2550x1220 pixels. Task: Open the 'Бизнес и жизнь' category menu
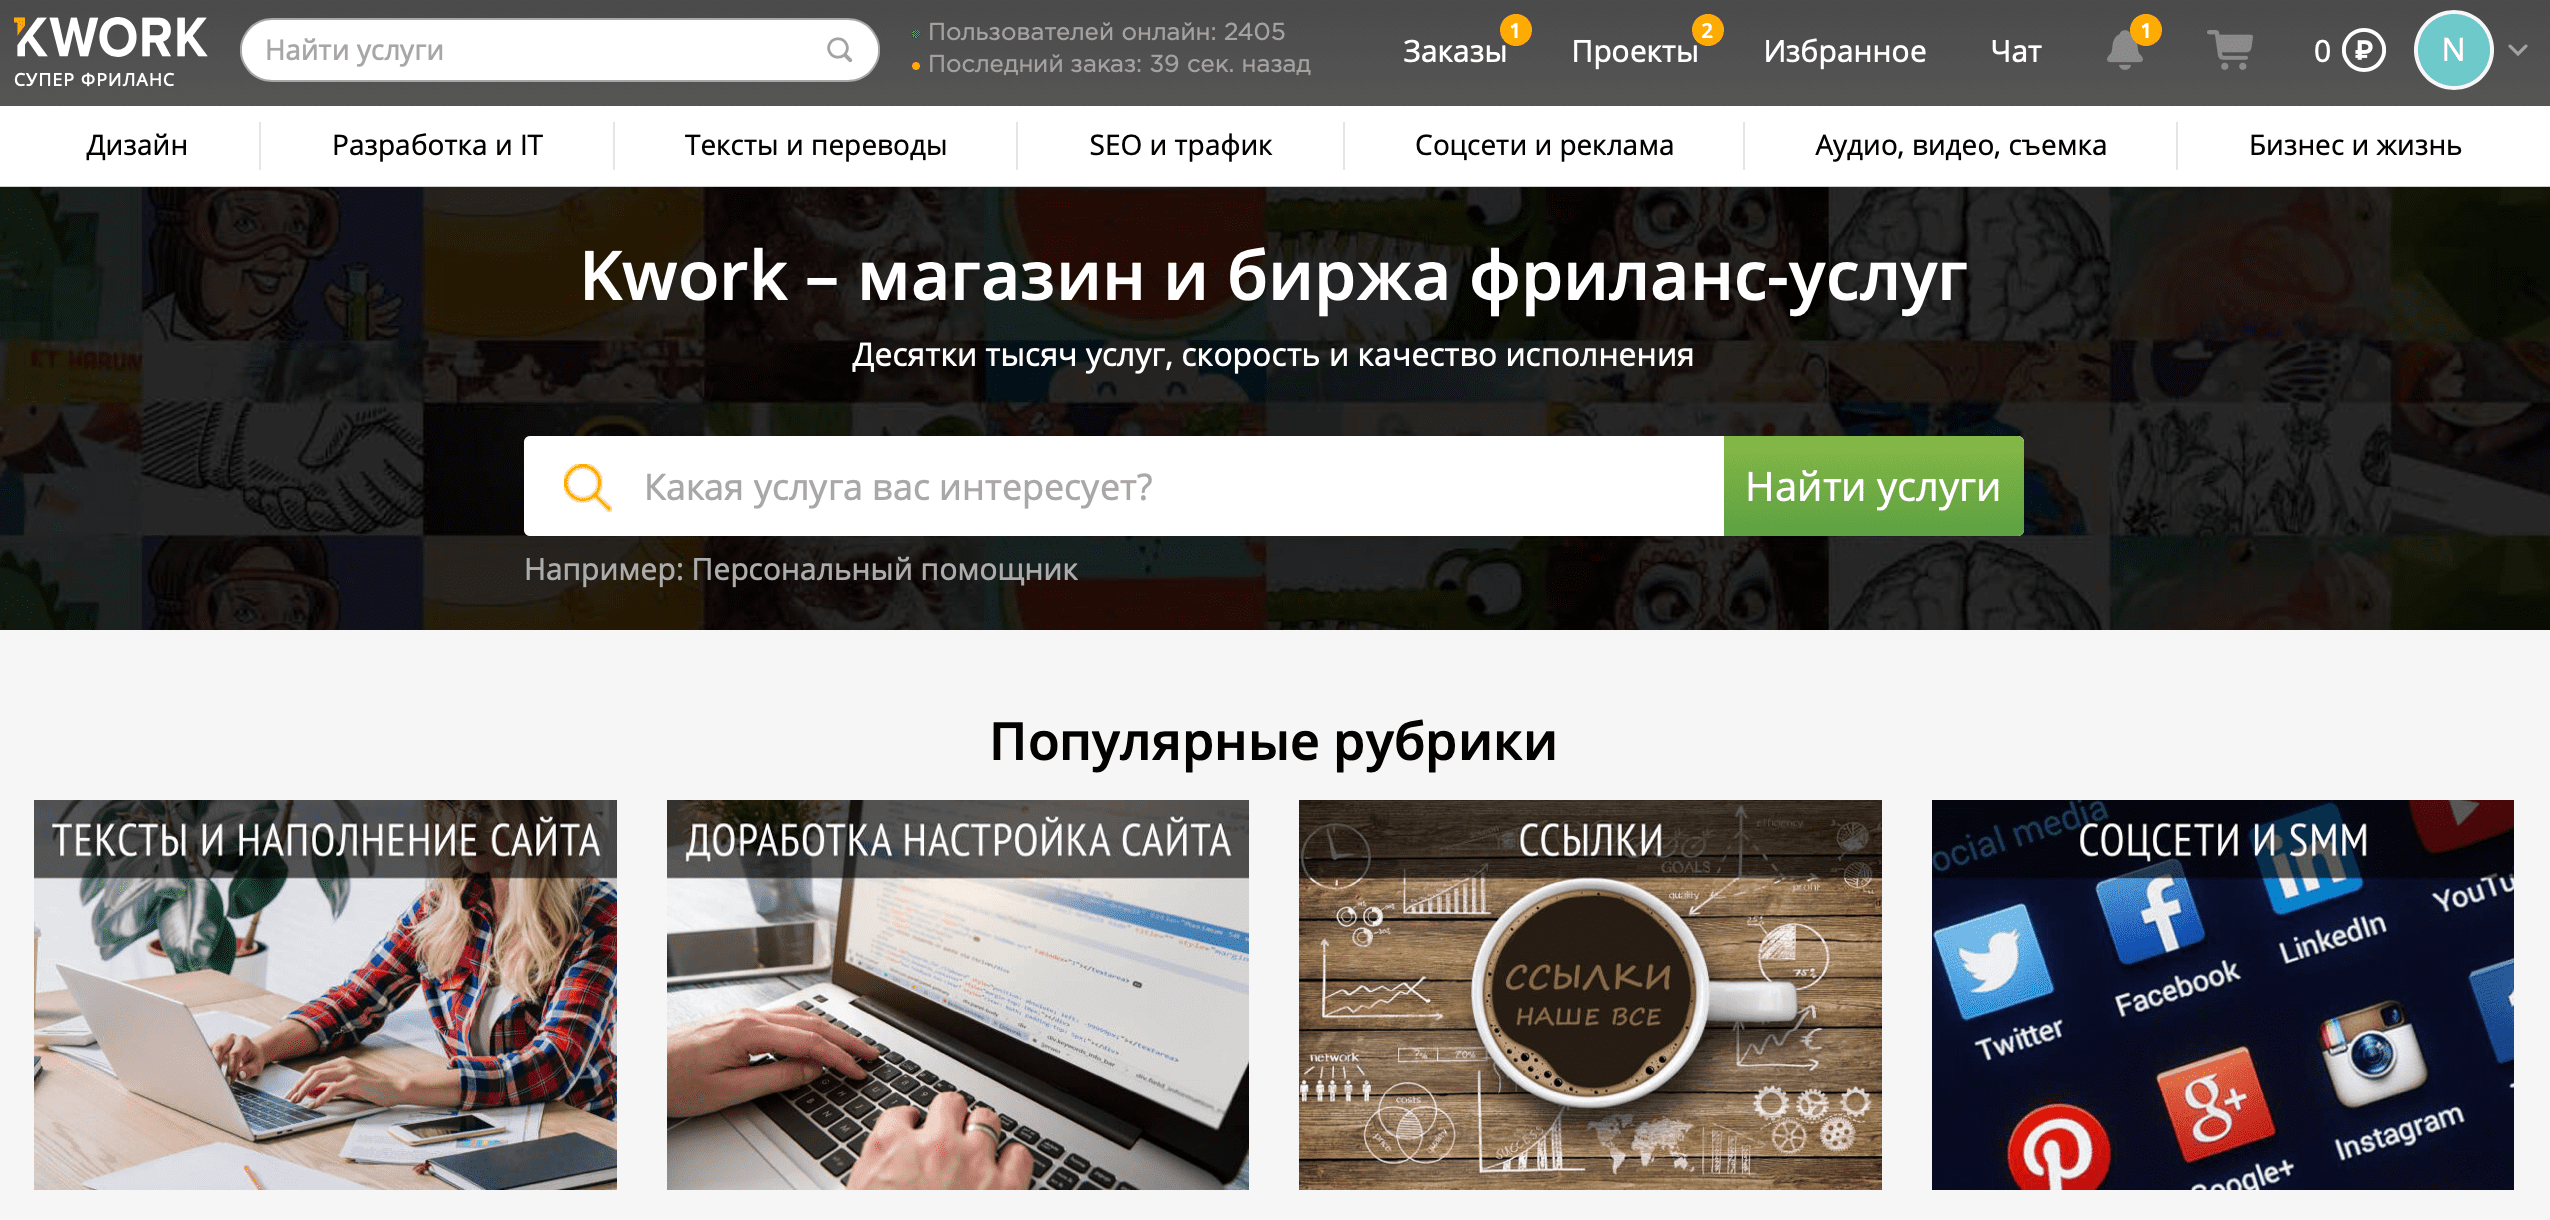coord(2355,145)
